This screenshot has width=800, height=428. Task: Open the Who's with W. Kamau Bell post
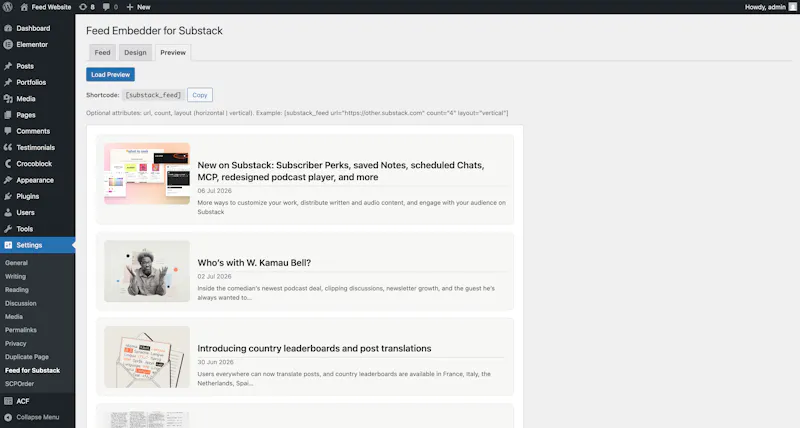254,263
